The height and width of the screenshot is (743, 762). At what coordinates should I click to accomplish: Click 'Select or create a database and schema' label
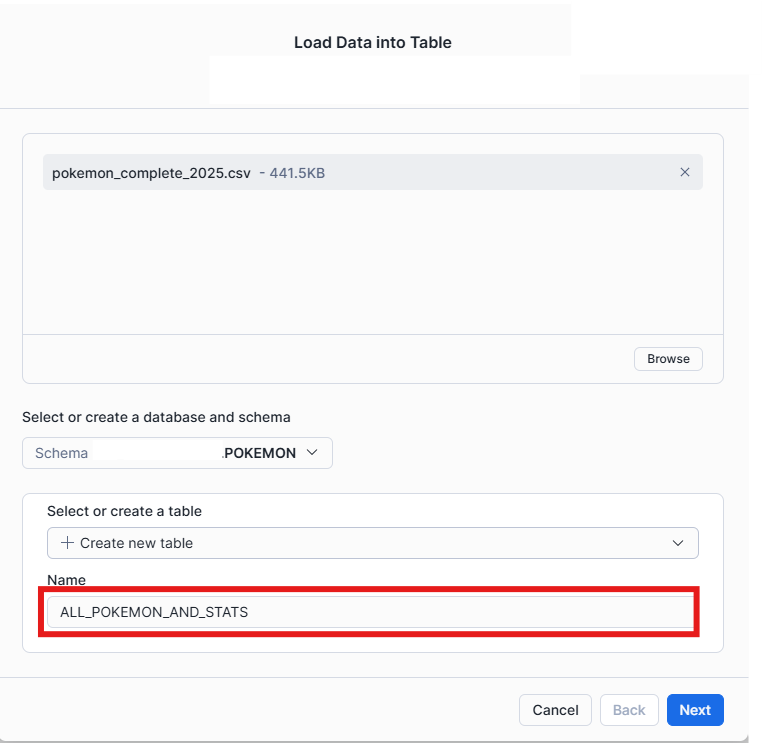point(156,416)
